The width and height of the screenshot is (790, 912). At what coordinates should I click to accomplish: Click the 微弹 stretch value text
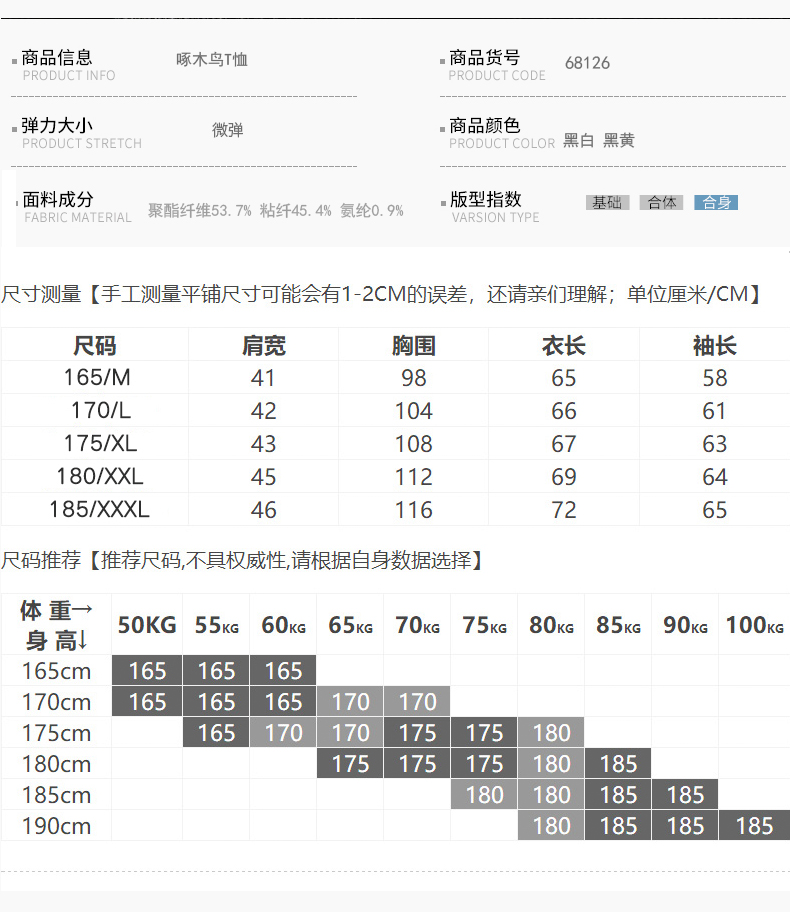pos(227,130)
